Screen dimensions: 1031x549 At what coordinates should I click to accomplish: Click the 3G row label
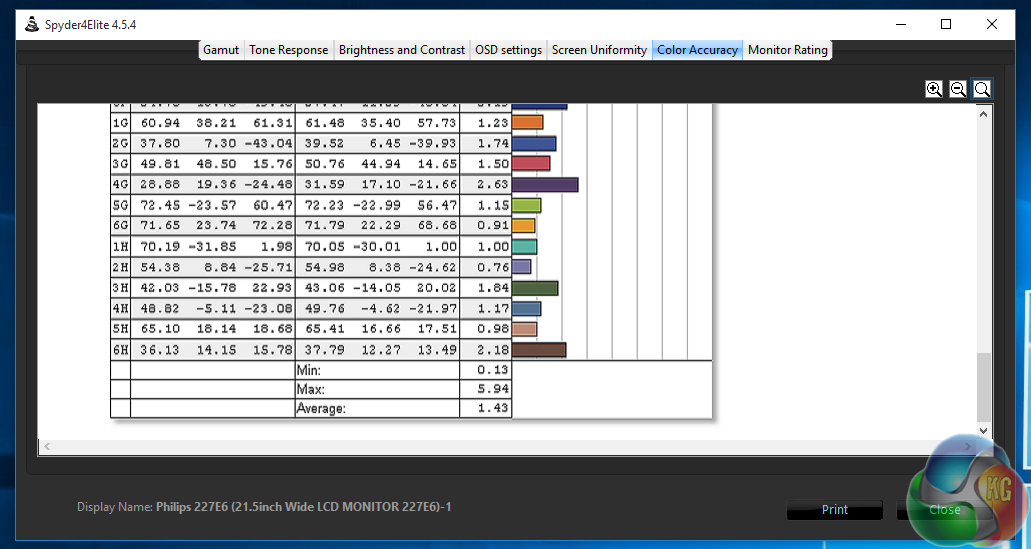120,164
